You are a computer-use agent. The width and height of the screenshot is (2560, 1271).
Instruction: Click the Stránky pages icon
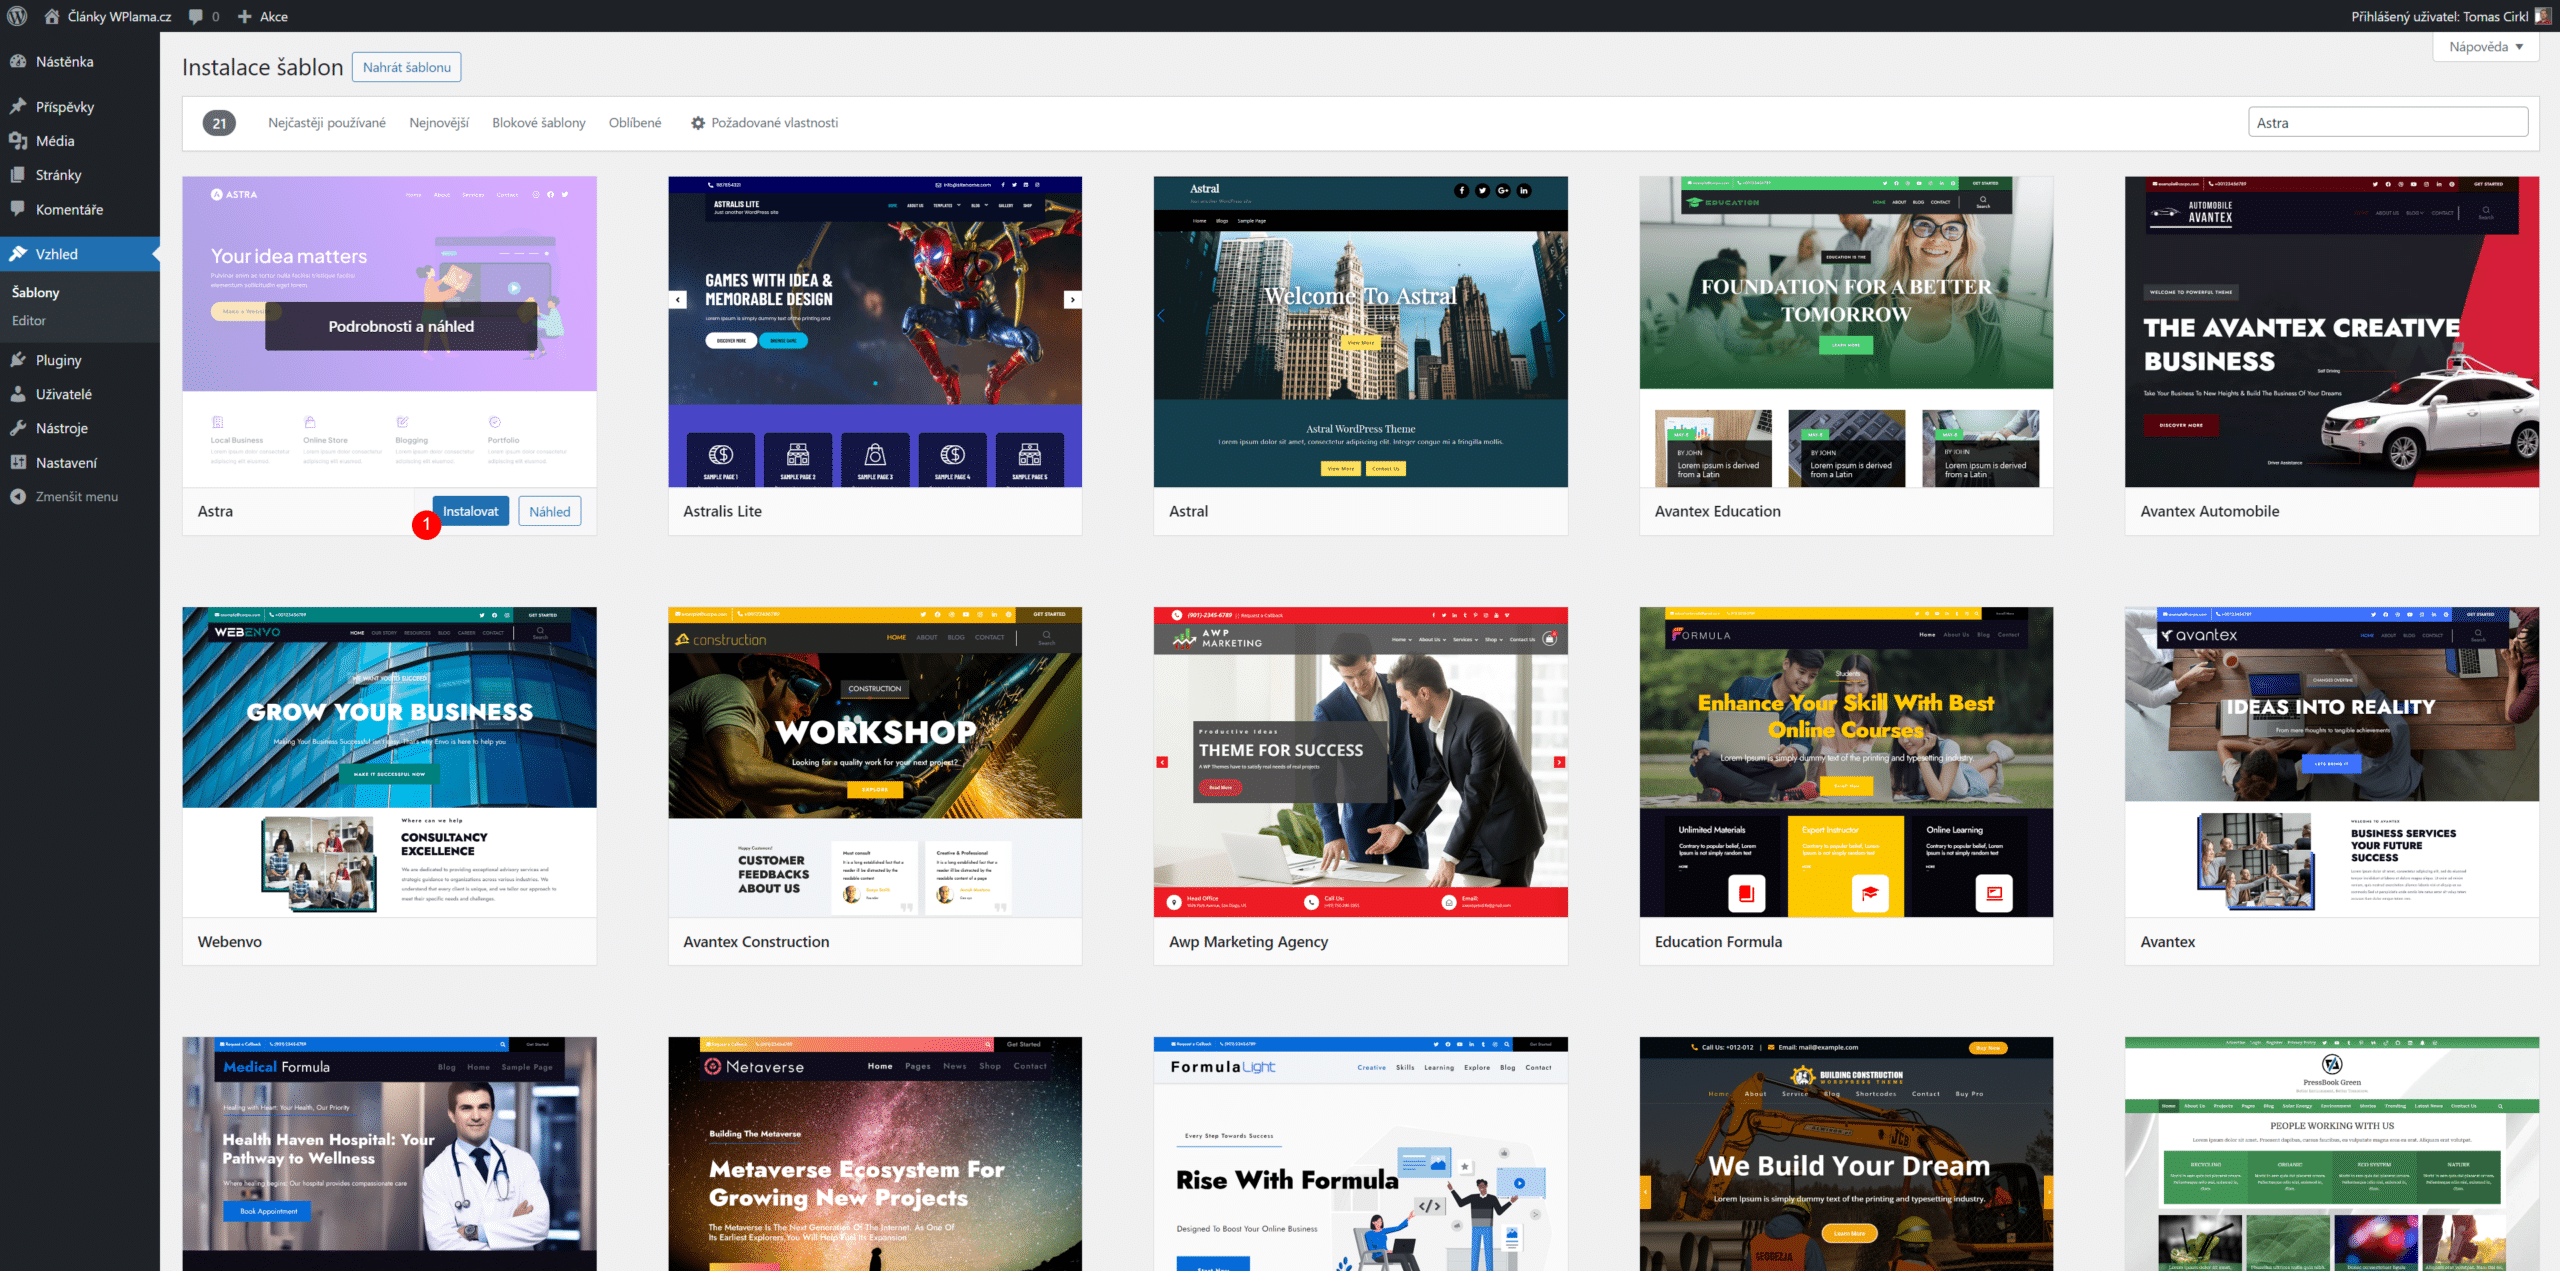18,175
